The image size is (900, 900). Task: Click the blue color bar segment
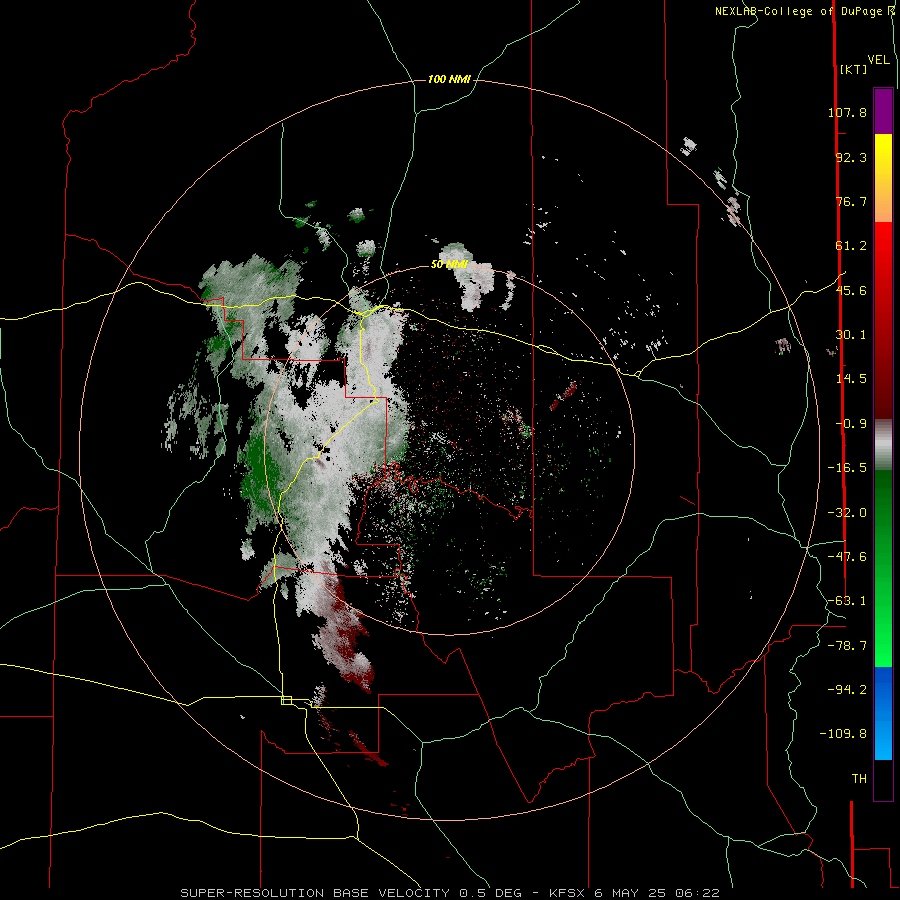pyautogui.click(x=883, y=712)
